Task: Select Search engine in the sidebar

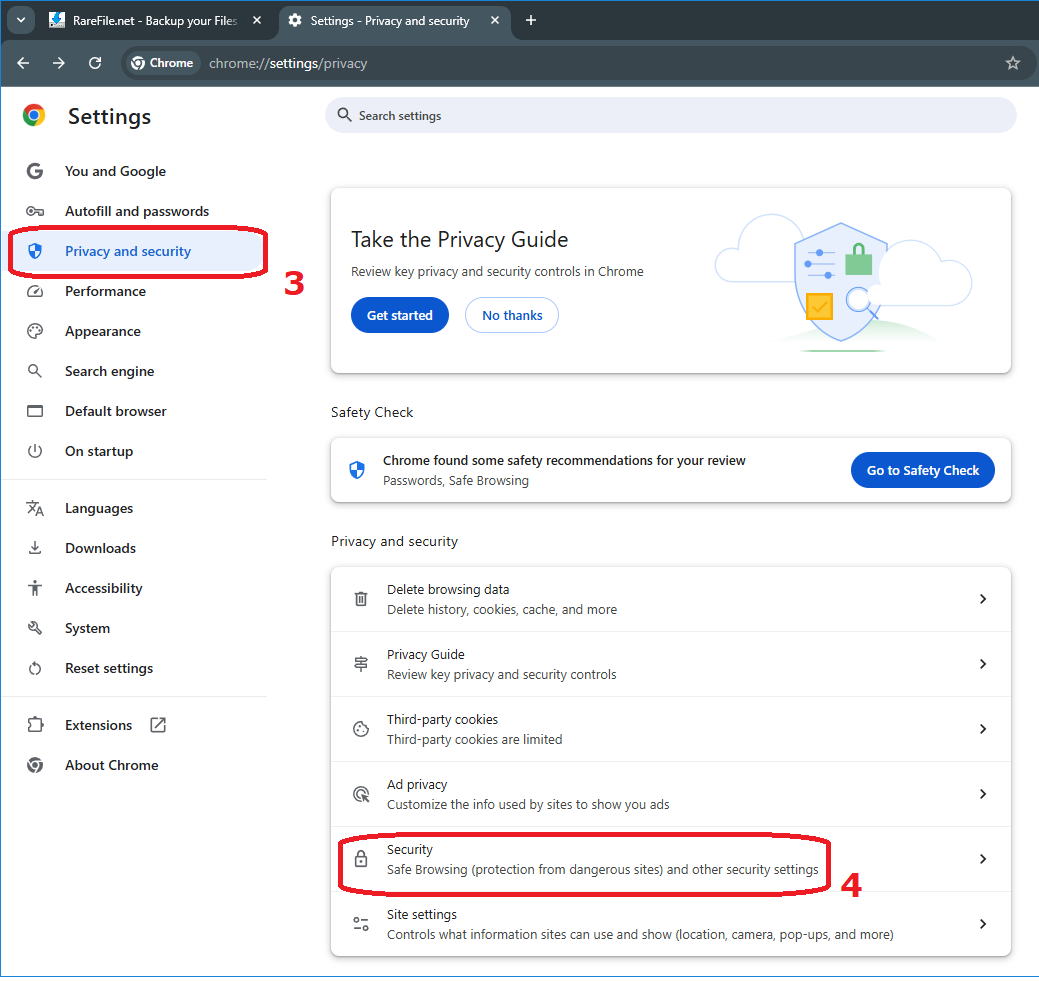Action: [109, 371]
